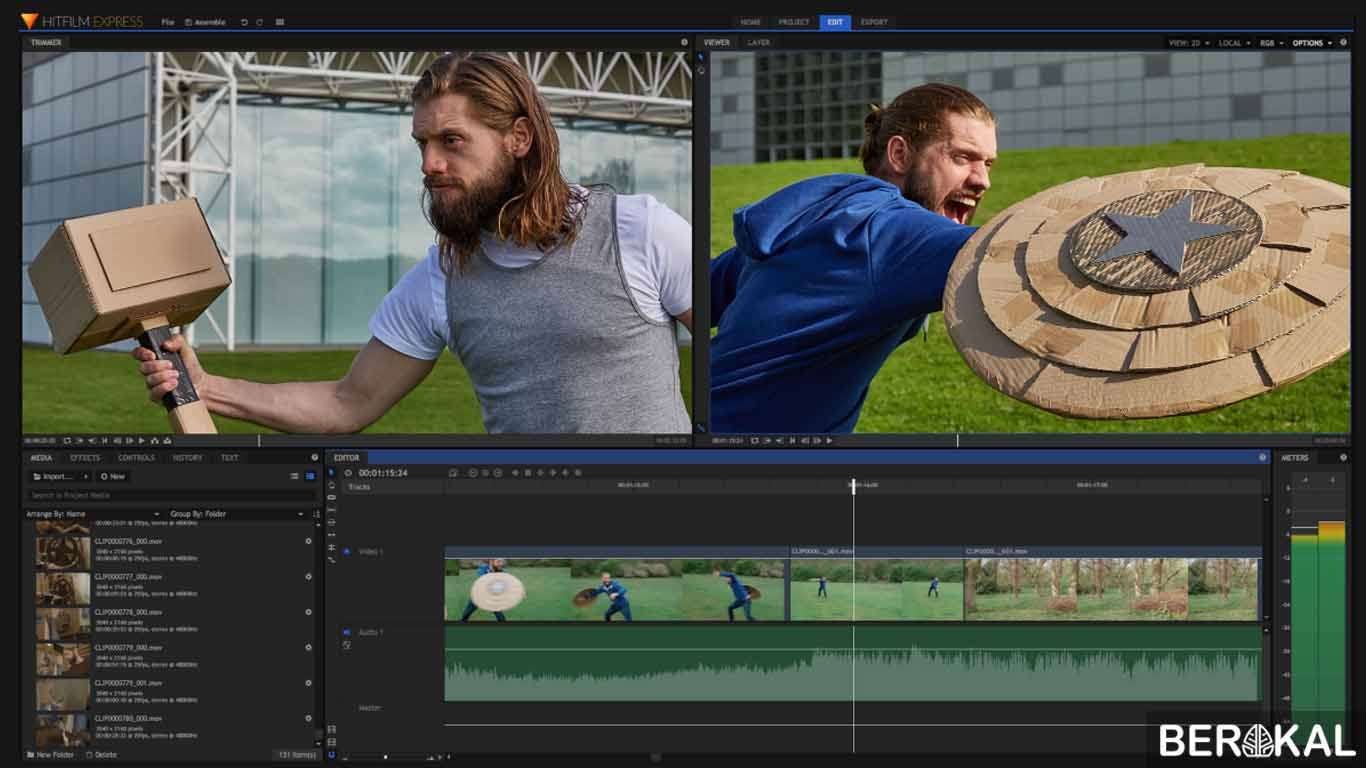Image resolution: width=1366 pixels, height=768 pixels.
Task: Select the Layer tab
Action: point(759,43)
